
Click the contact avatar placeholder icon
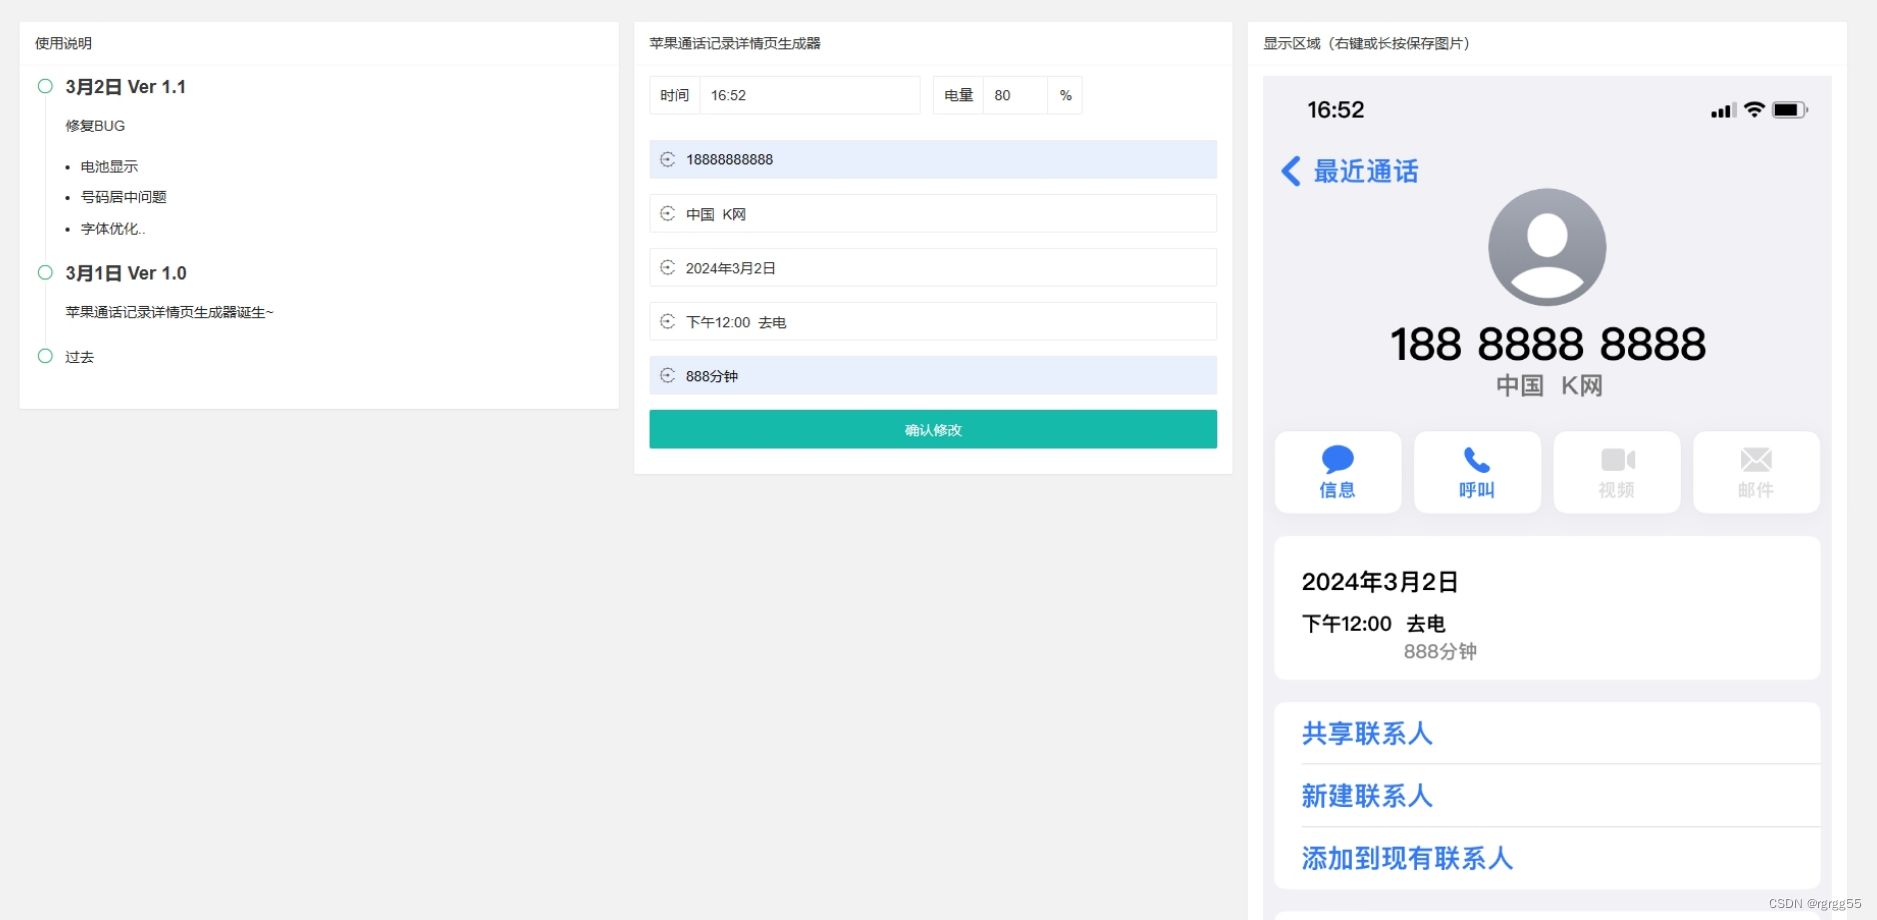[1547, 246]
